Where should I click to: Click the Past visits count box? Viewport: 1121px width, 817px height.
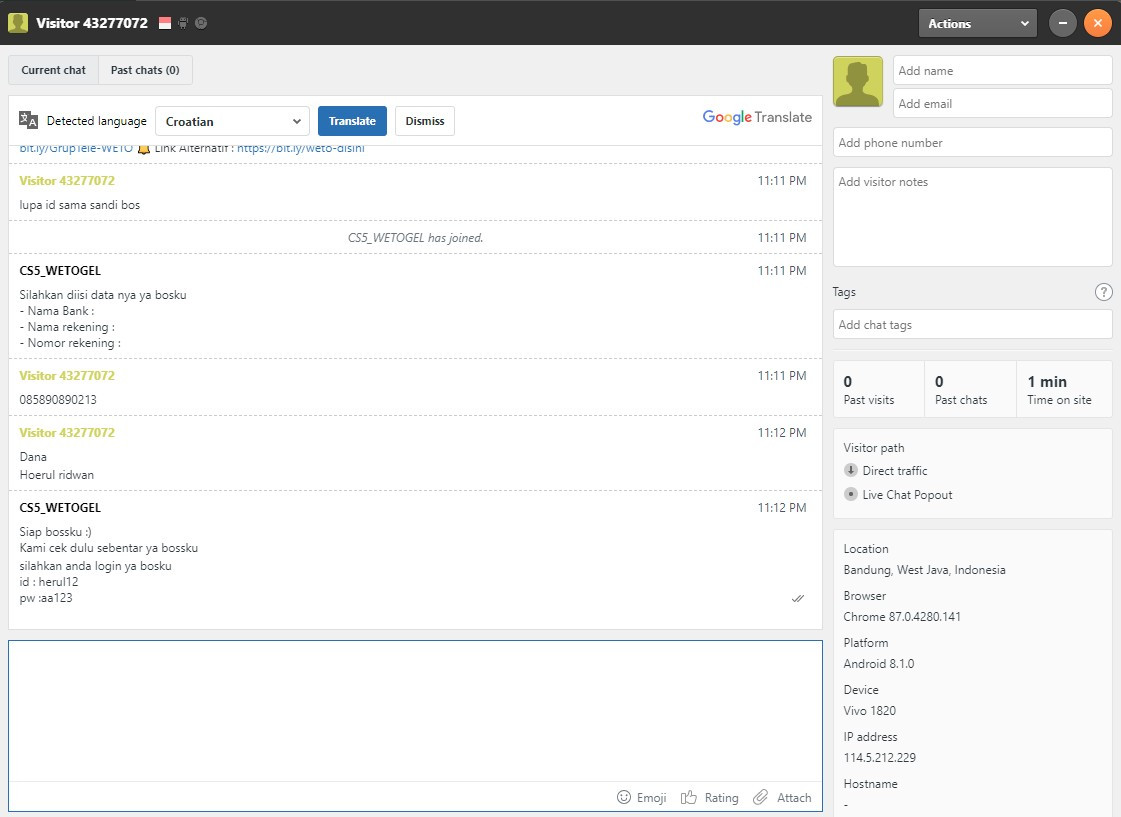coord(879,389)
